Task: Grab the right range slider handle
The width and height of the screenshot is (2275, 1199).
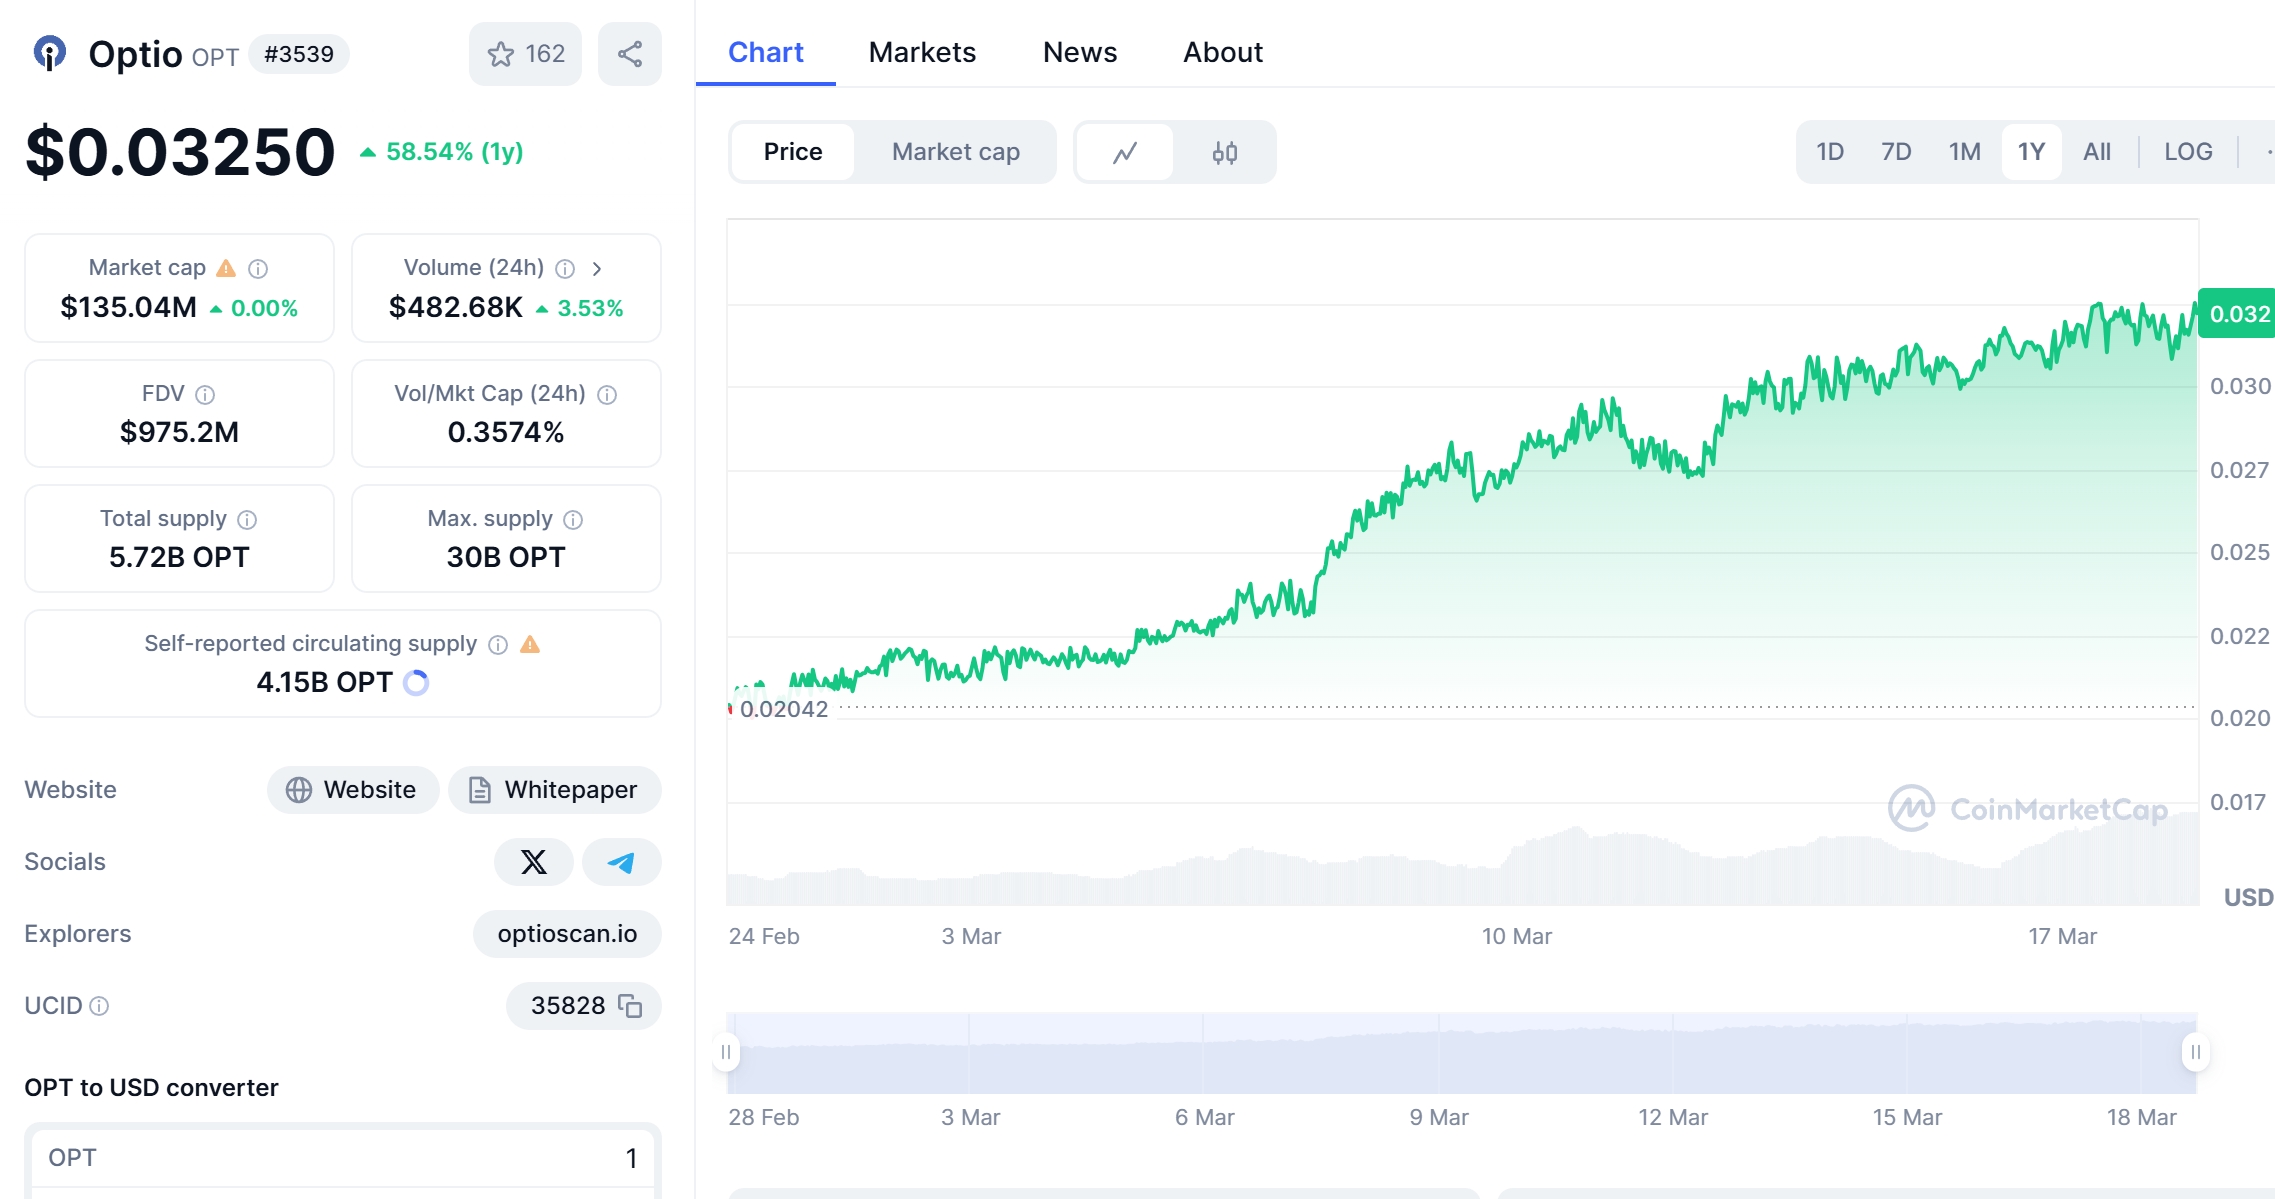Action: [2195, 1052]
